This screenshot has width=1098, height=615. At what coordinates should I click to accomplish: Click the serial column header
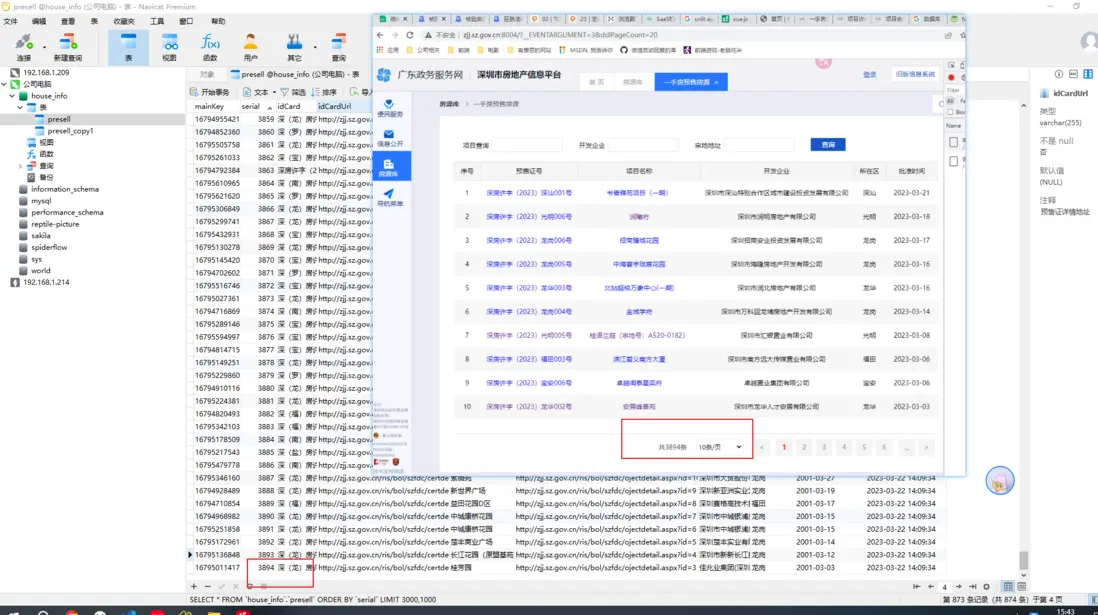(250, 106)
